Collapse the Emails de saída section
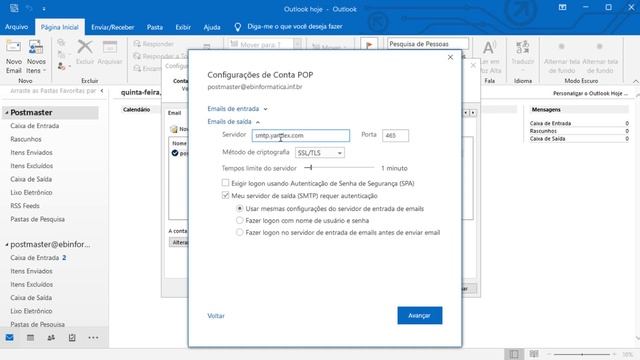Screen dimensions: 640x360 tap(233, 122)
